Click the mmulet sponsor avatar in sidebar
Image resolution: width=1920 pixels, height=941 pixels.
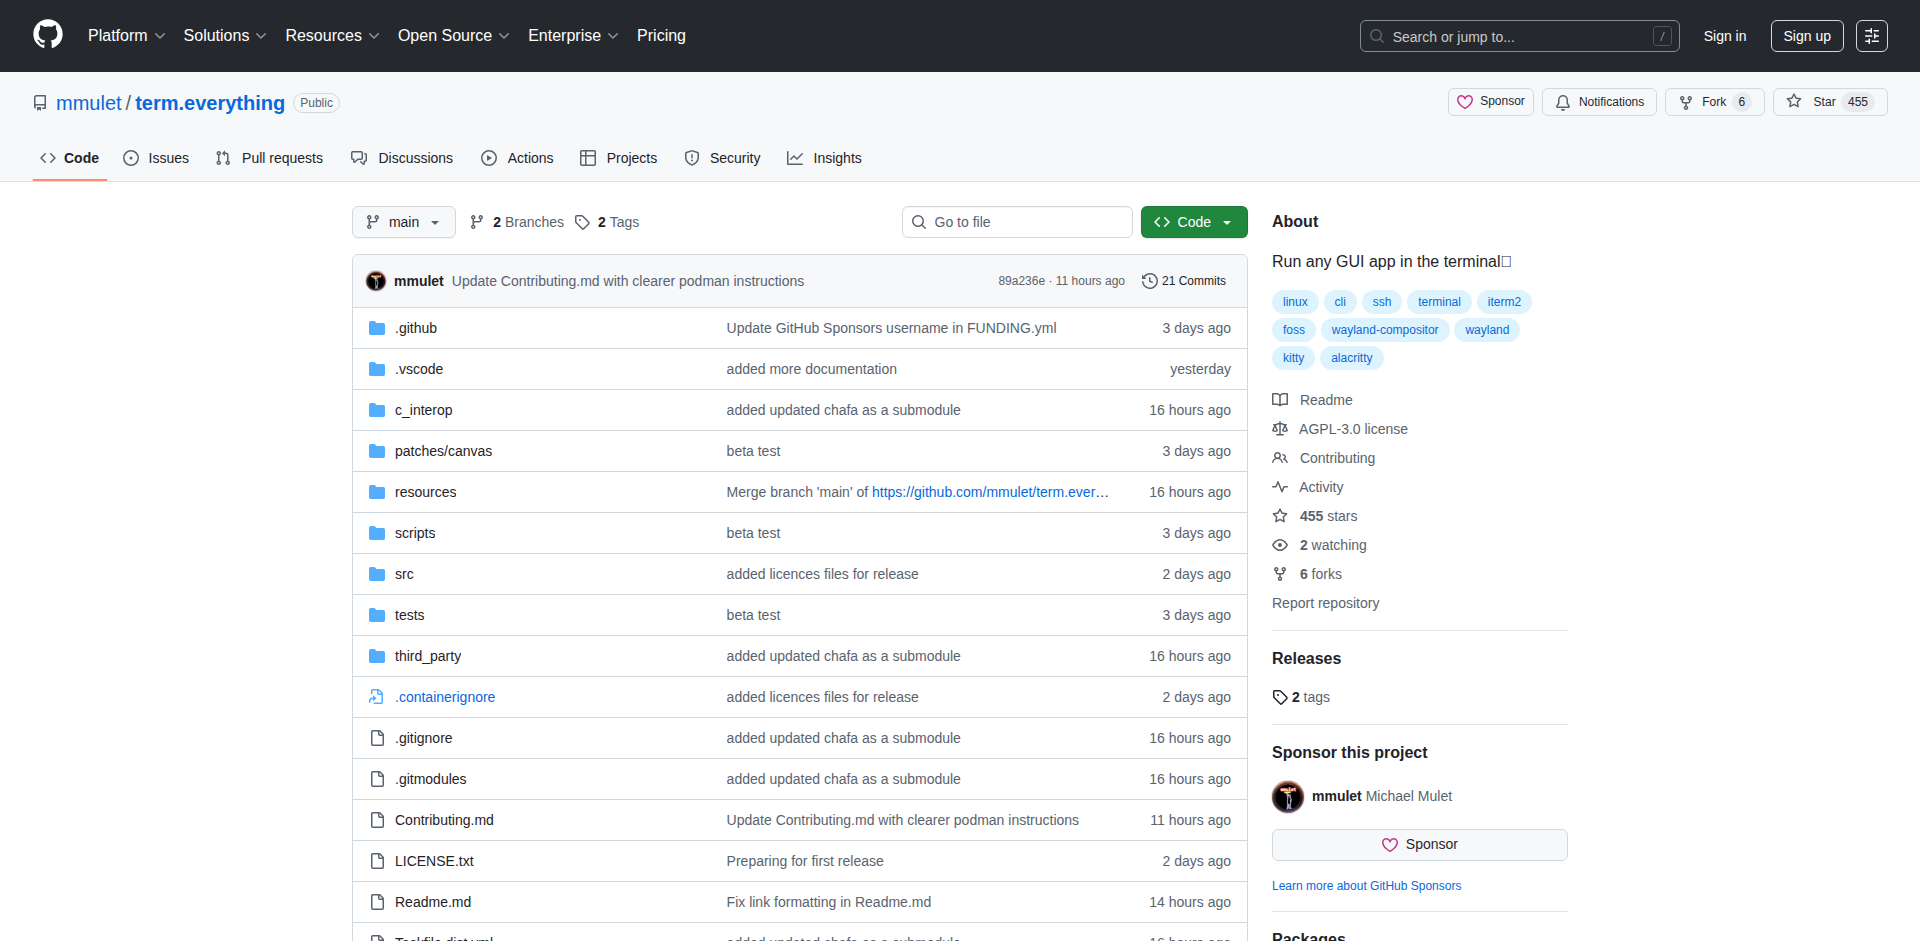(x=1288, y=797)
